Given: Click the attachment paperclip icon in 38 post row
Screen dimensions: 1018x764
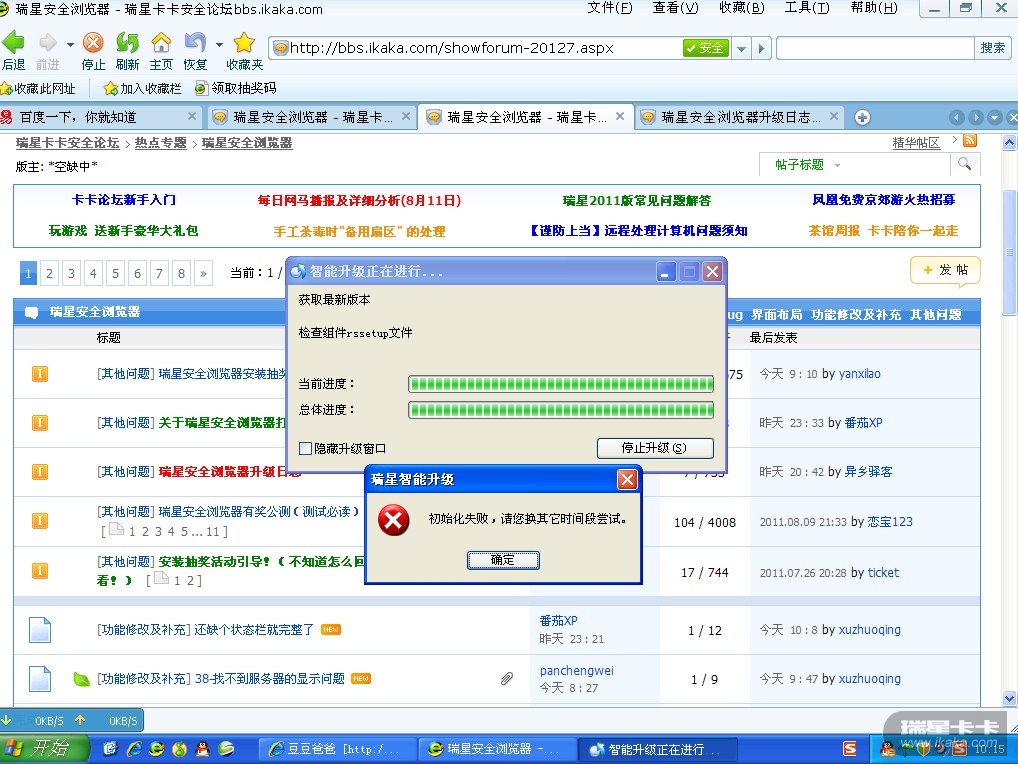Looking at the screenshot, I should point(507,678).
